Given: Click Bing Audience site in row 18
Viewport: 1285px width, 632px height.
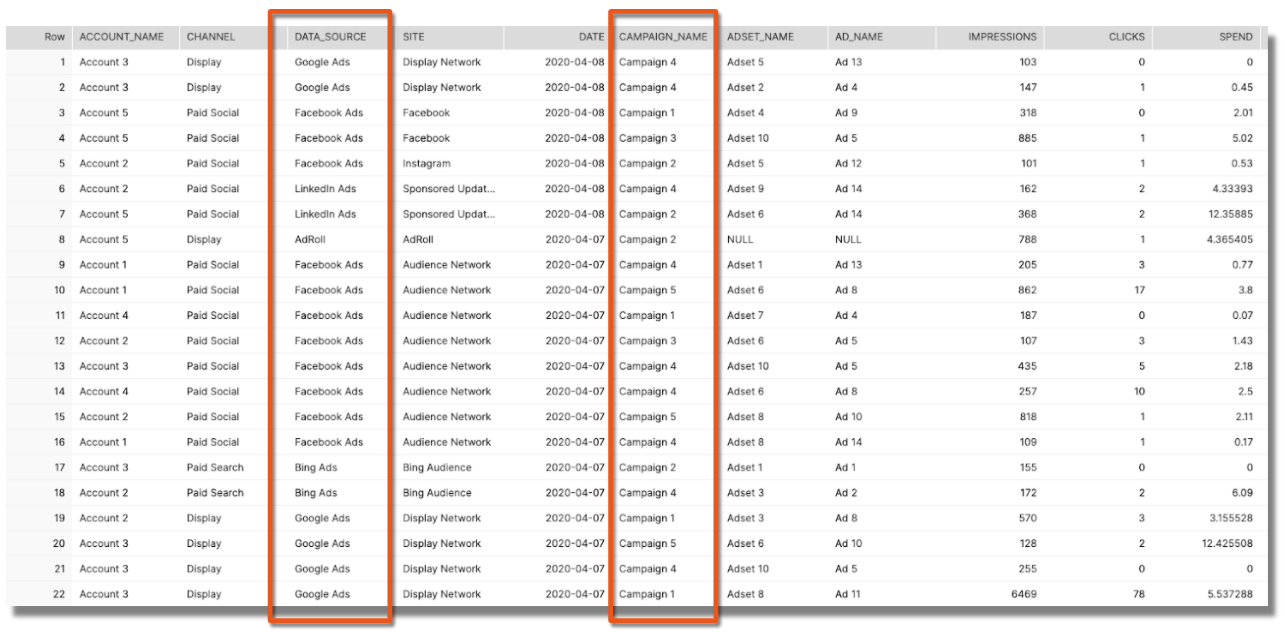Looking at the screenshot, I should [x=437, y=493].
